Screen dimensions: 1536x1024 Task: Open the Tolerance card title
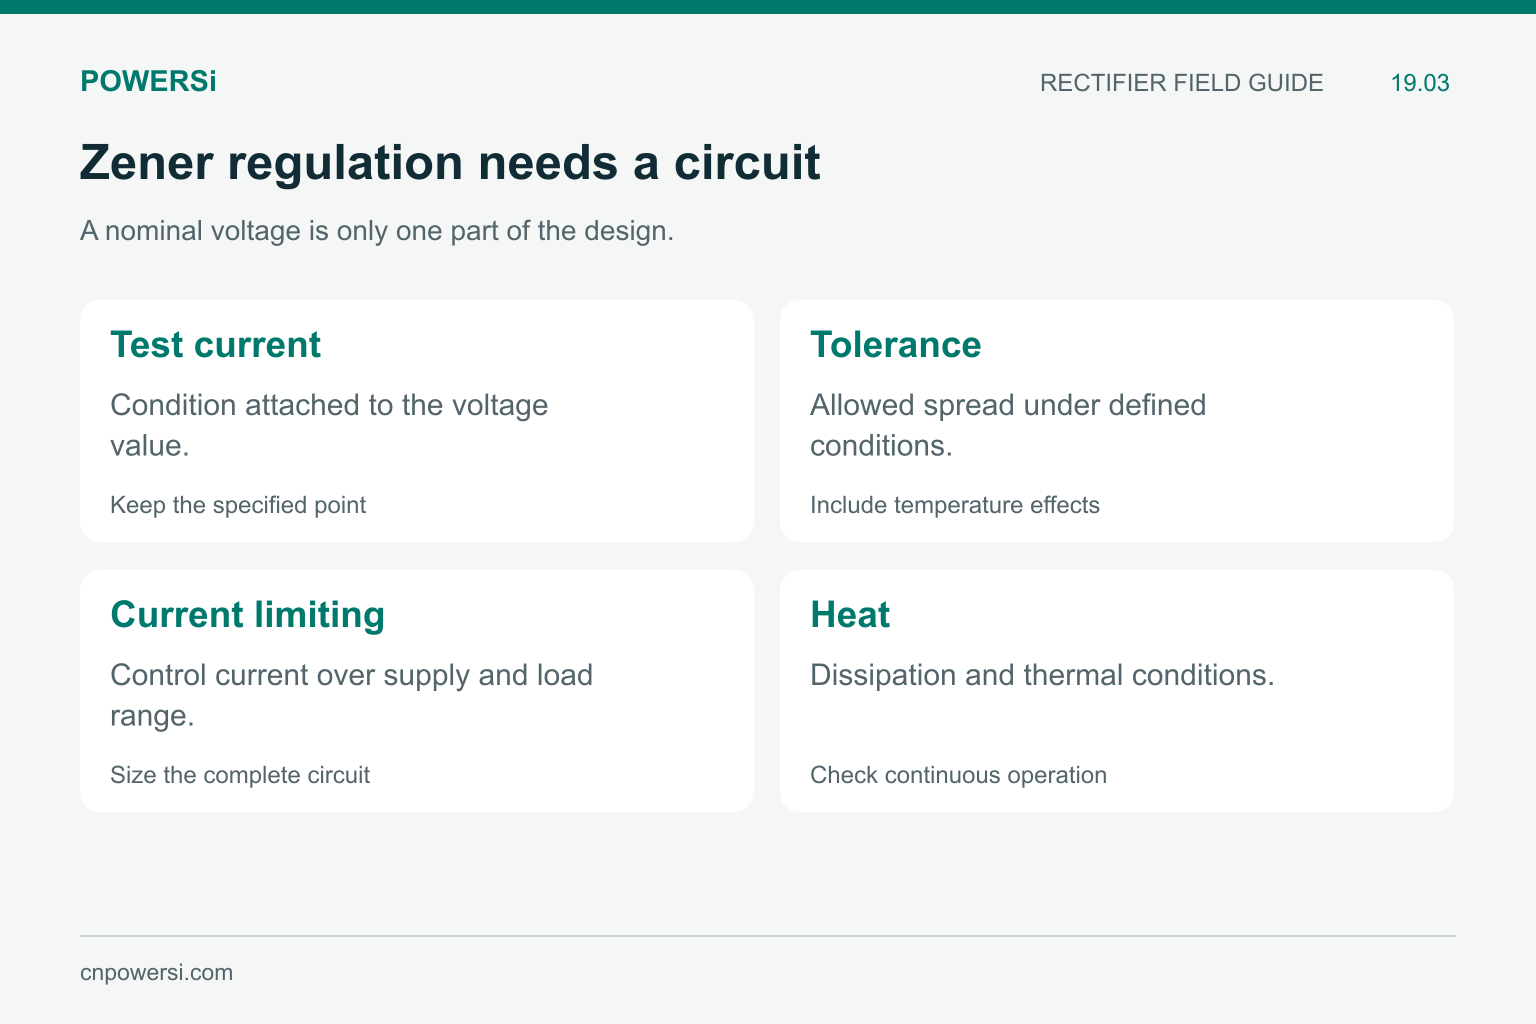(895, 345)
